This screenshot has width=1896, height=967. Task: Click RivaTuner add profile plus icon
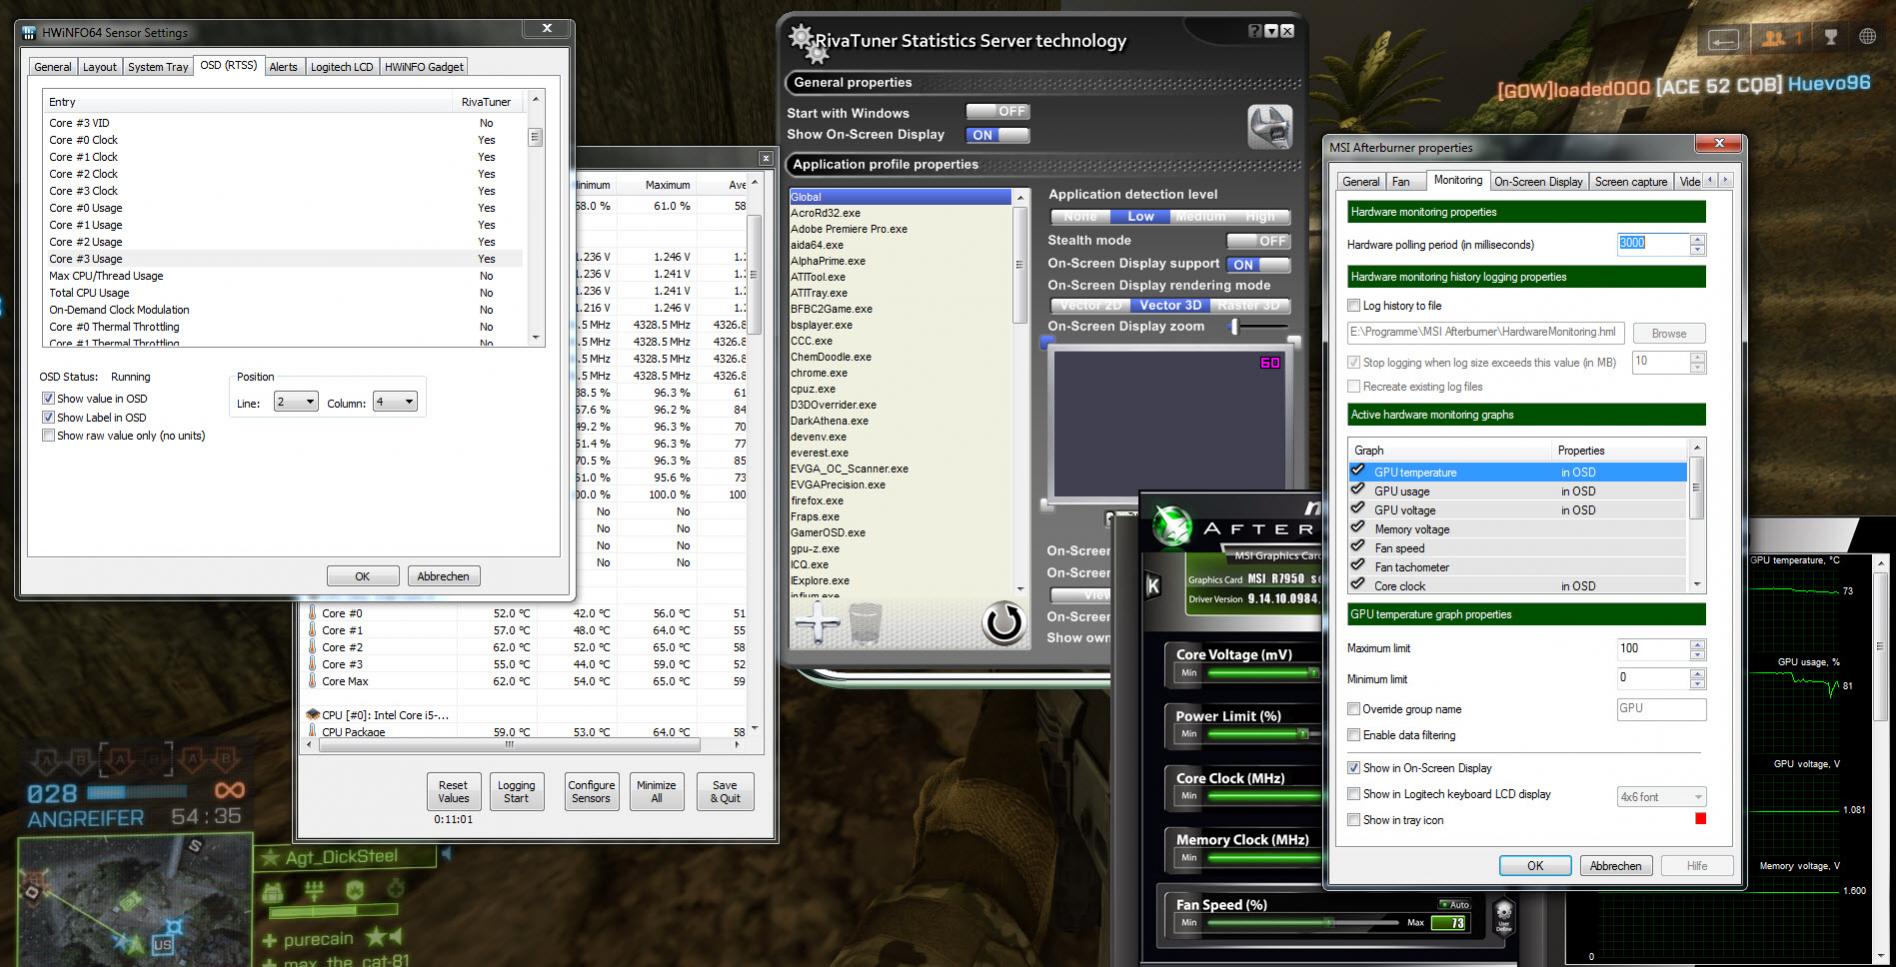point(817,623)
